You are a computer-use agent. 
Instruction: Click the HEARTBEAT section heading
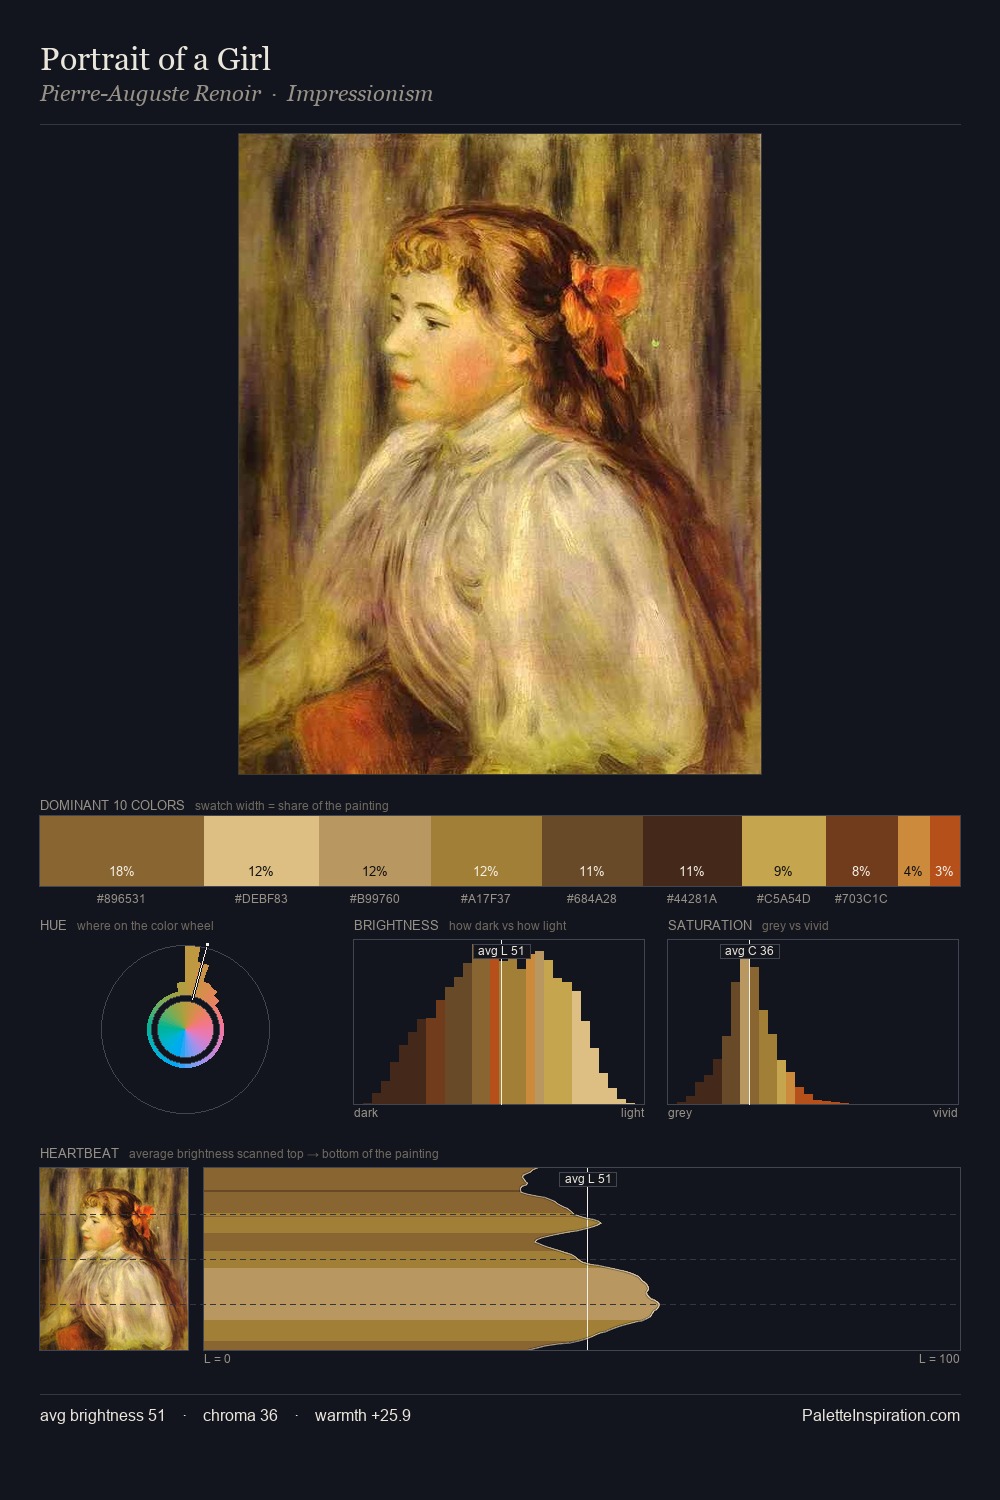coord(79,1153)
